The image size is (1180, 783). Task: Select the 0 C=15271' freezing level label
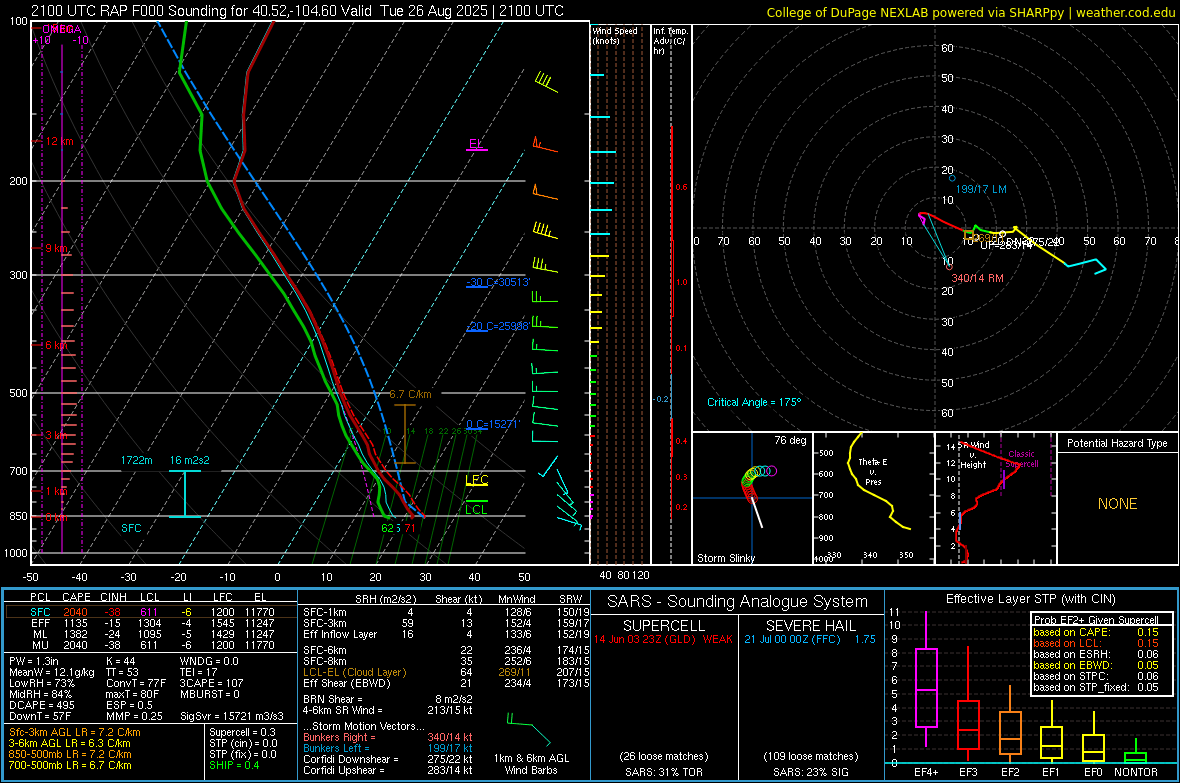493,424
